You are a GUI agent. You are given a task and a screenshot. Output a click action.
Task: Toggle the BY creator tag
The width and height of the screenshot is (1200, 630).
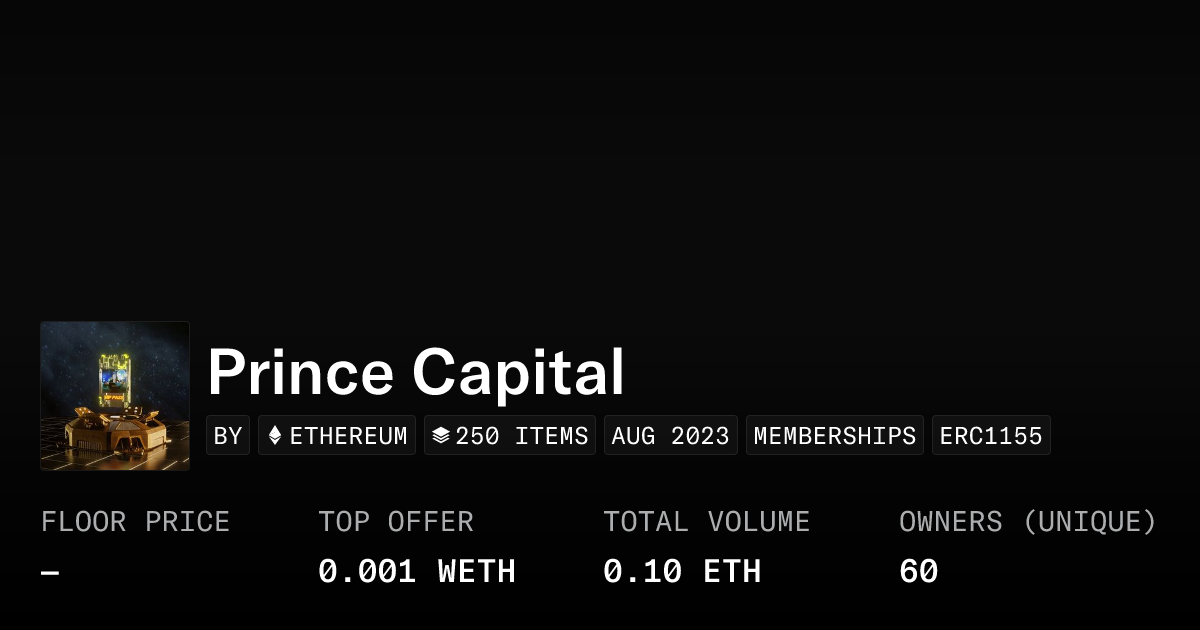click(228, 435)
